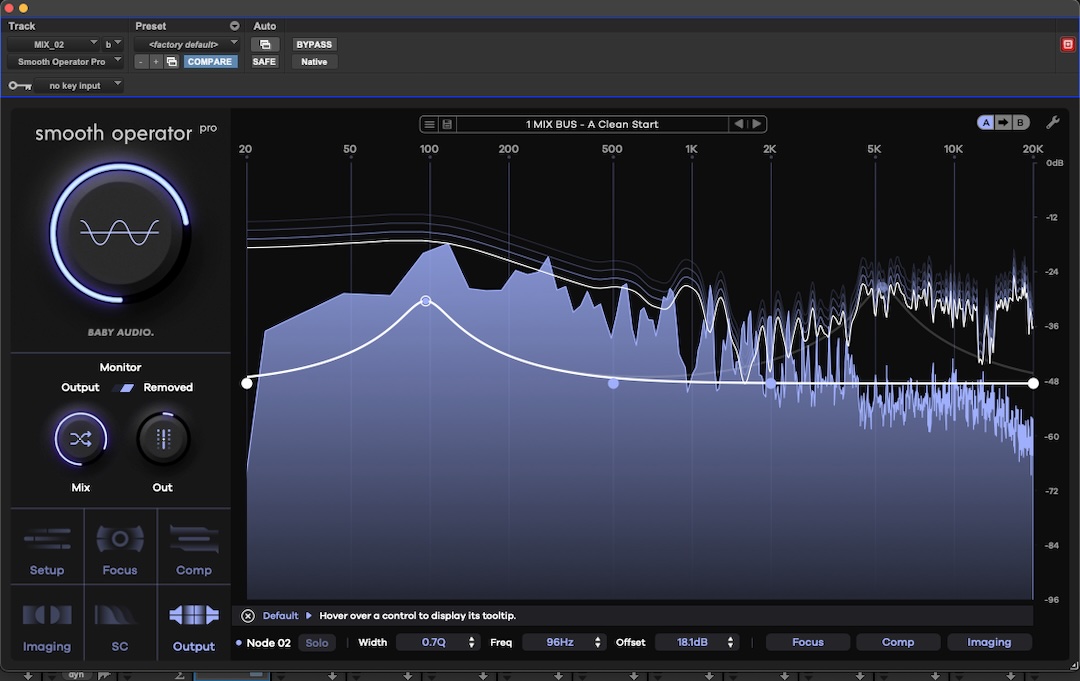Open the automation enable window icon

pos(264,45)
